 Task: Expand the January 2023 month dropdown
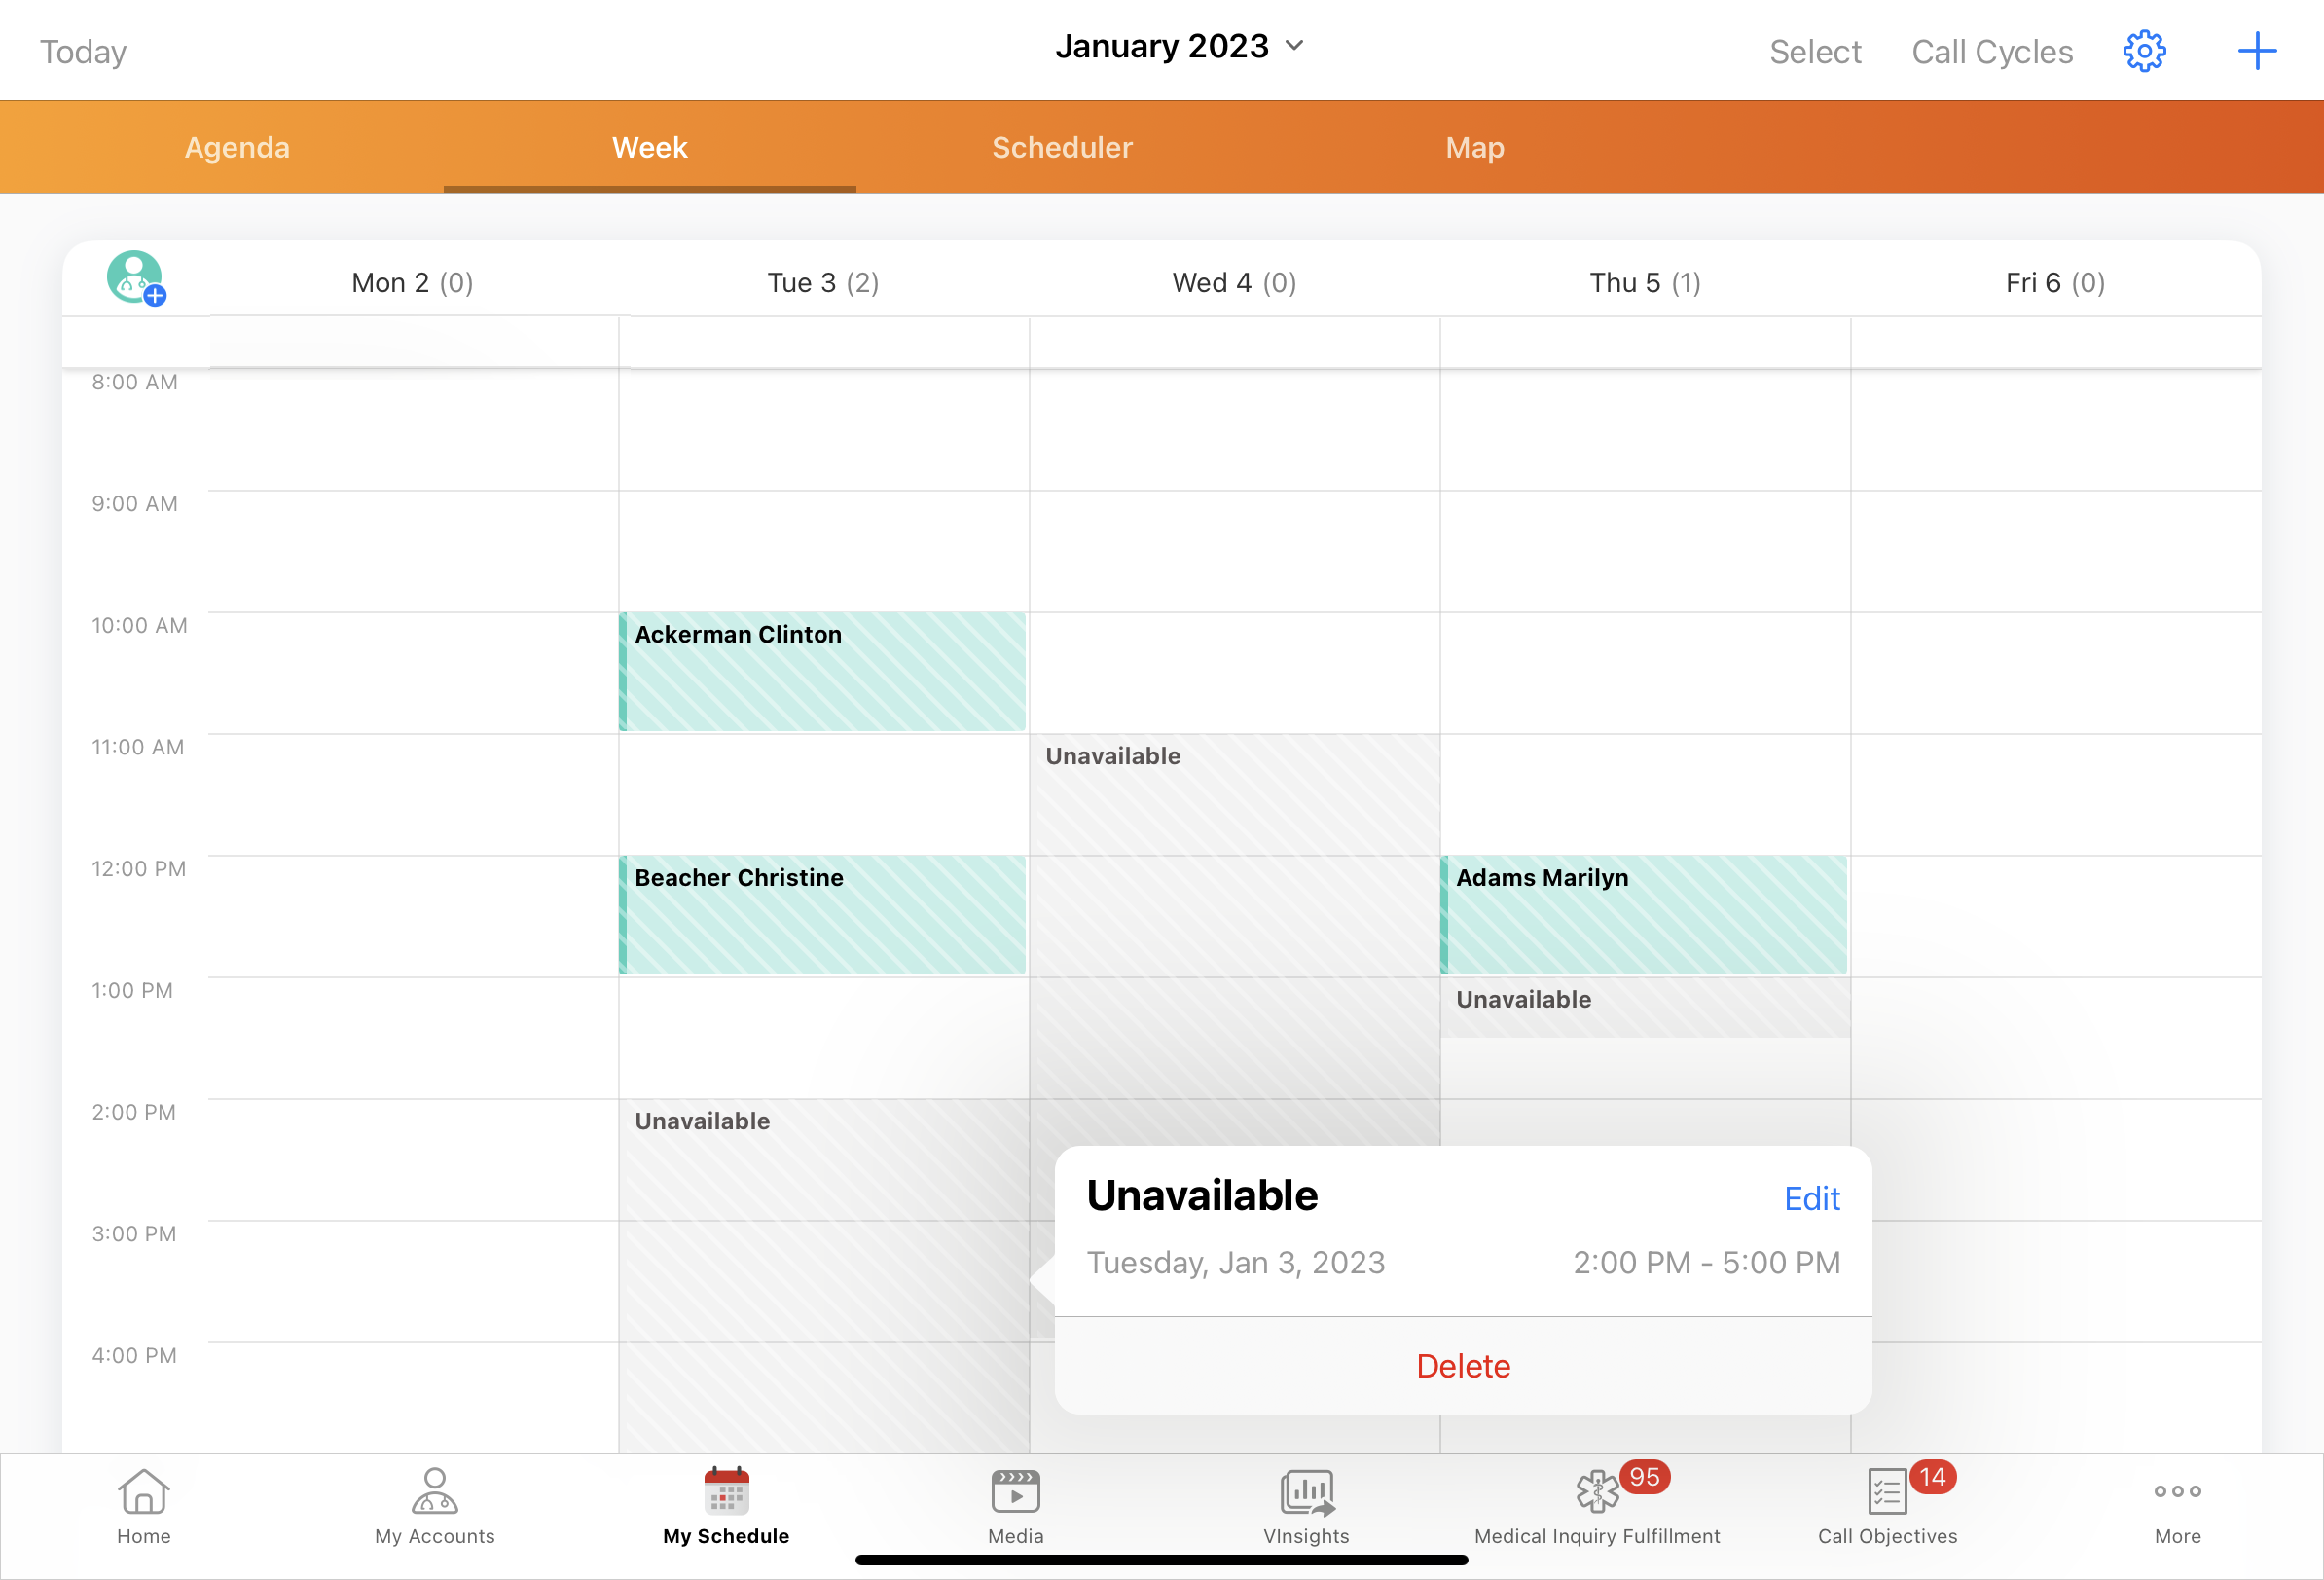[x=1180, y=46]
